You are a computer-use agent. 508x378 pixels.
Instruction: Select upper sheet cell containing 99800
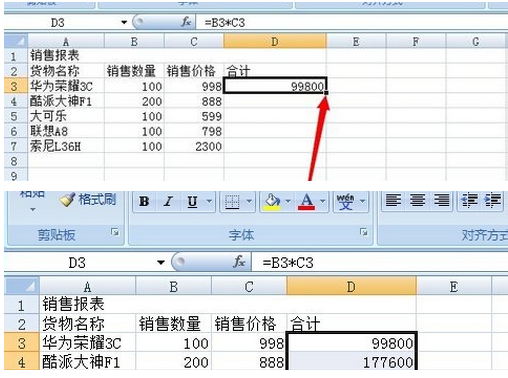coord(275,86)
